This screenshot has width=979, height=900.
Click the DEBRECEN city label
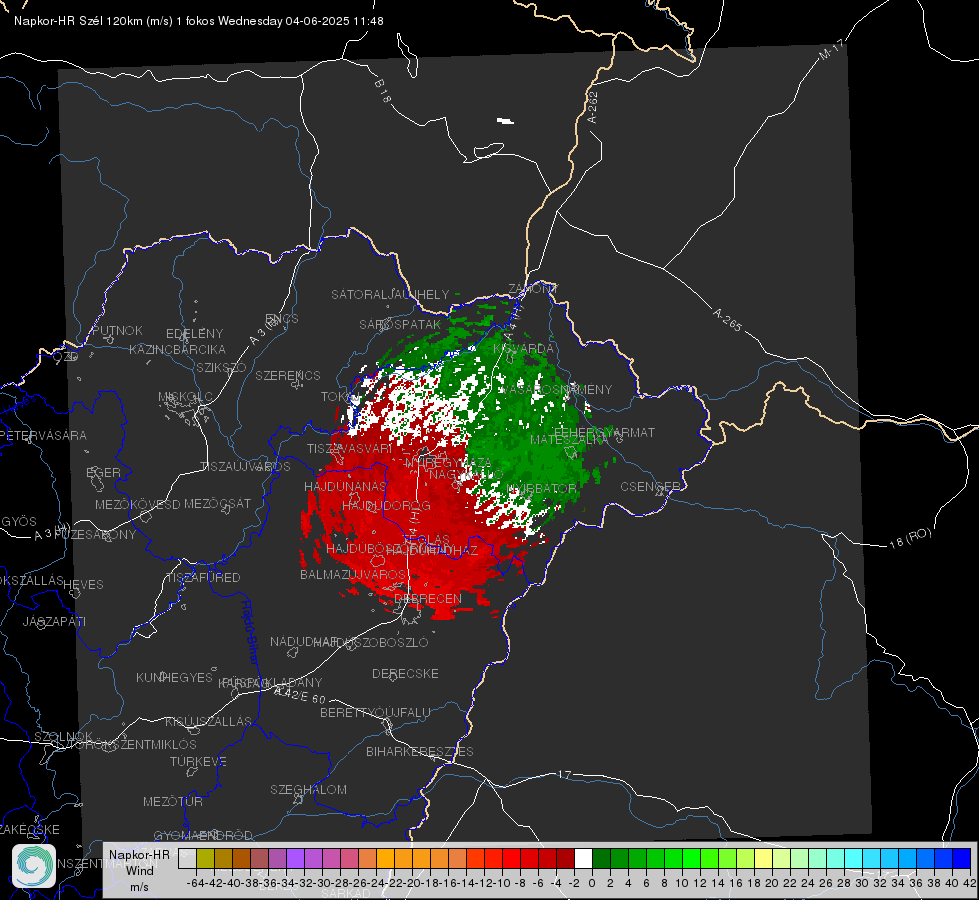click(428, 598)
